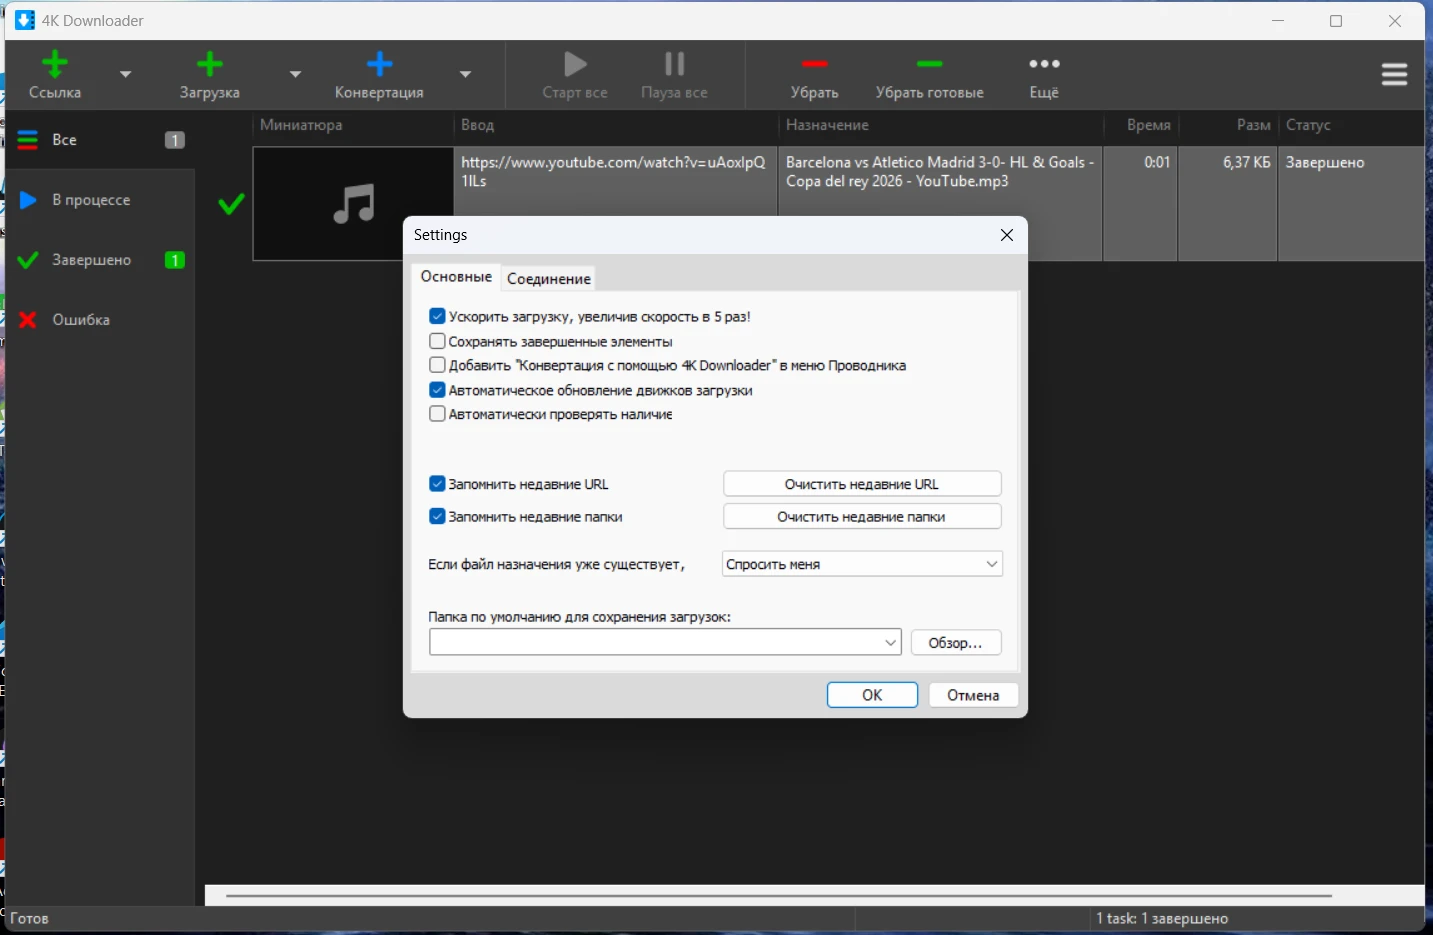The height and width of the screenshot is (935, 1433).
Task: Switch to the Соединение tab
Action: pos(548,279)
